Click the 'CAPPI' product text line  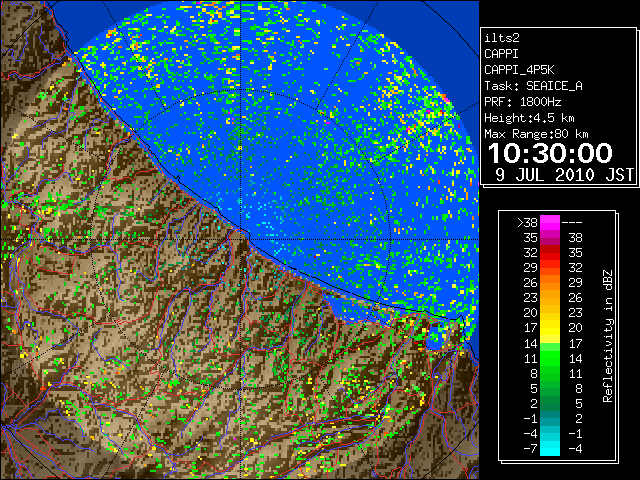tap(501, 54)
